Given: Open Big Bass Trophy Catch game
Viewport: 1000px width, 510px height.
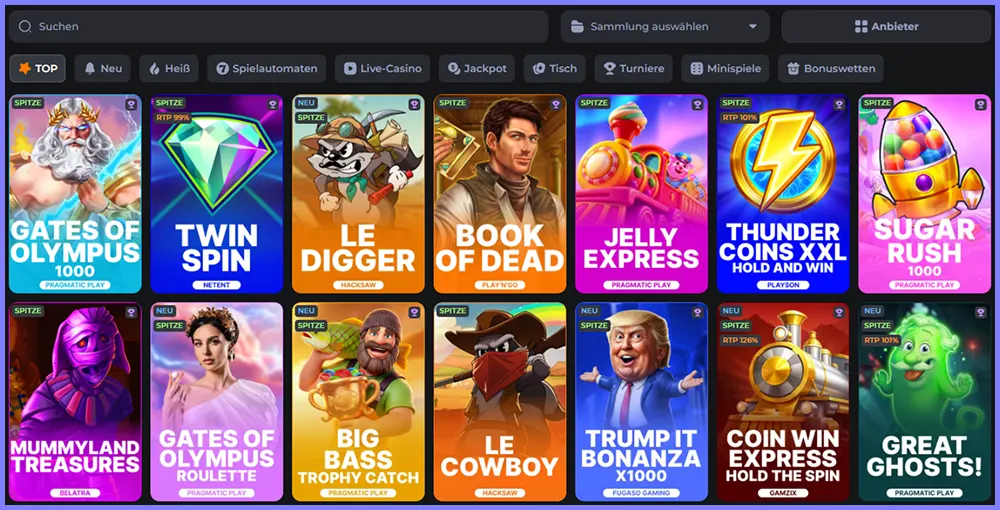Looking at the screenshot, I should click(x=358, y=402).
